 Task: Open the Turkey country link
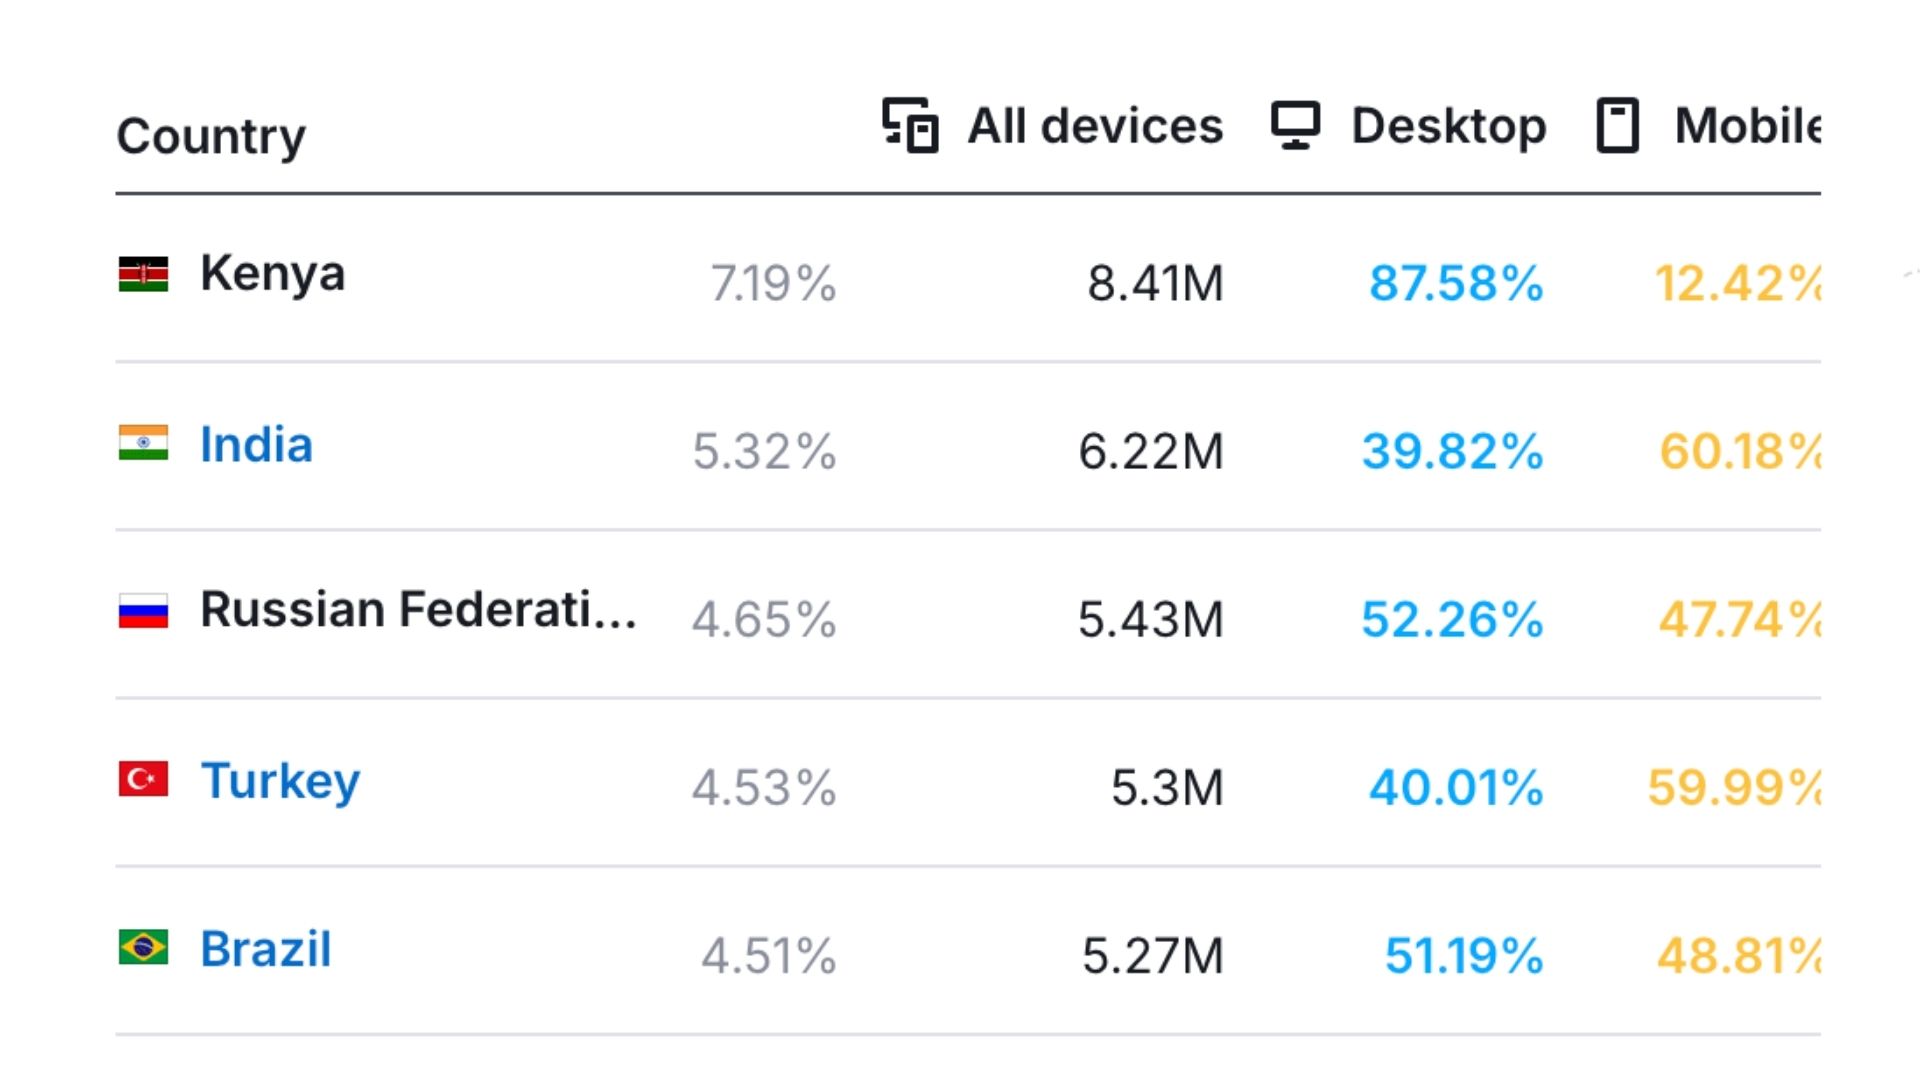click(x=280, y=781)
